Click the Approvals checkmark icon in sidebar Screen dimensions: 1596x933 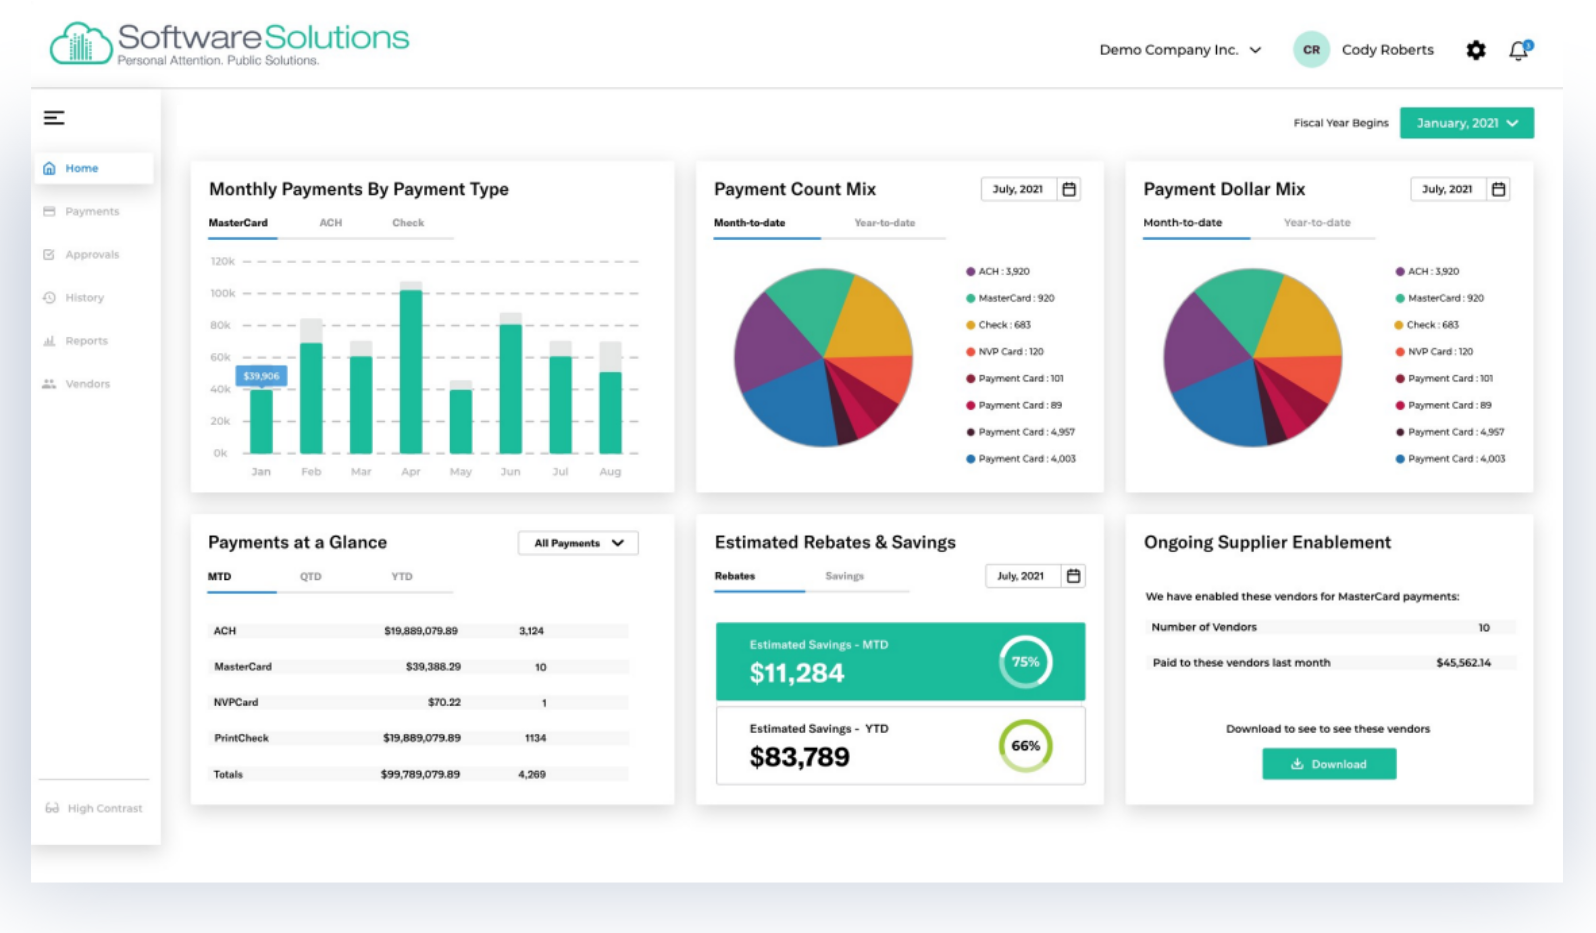pos(49,254)
